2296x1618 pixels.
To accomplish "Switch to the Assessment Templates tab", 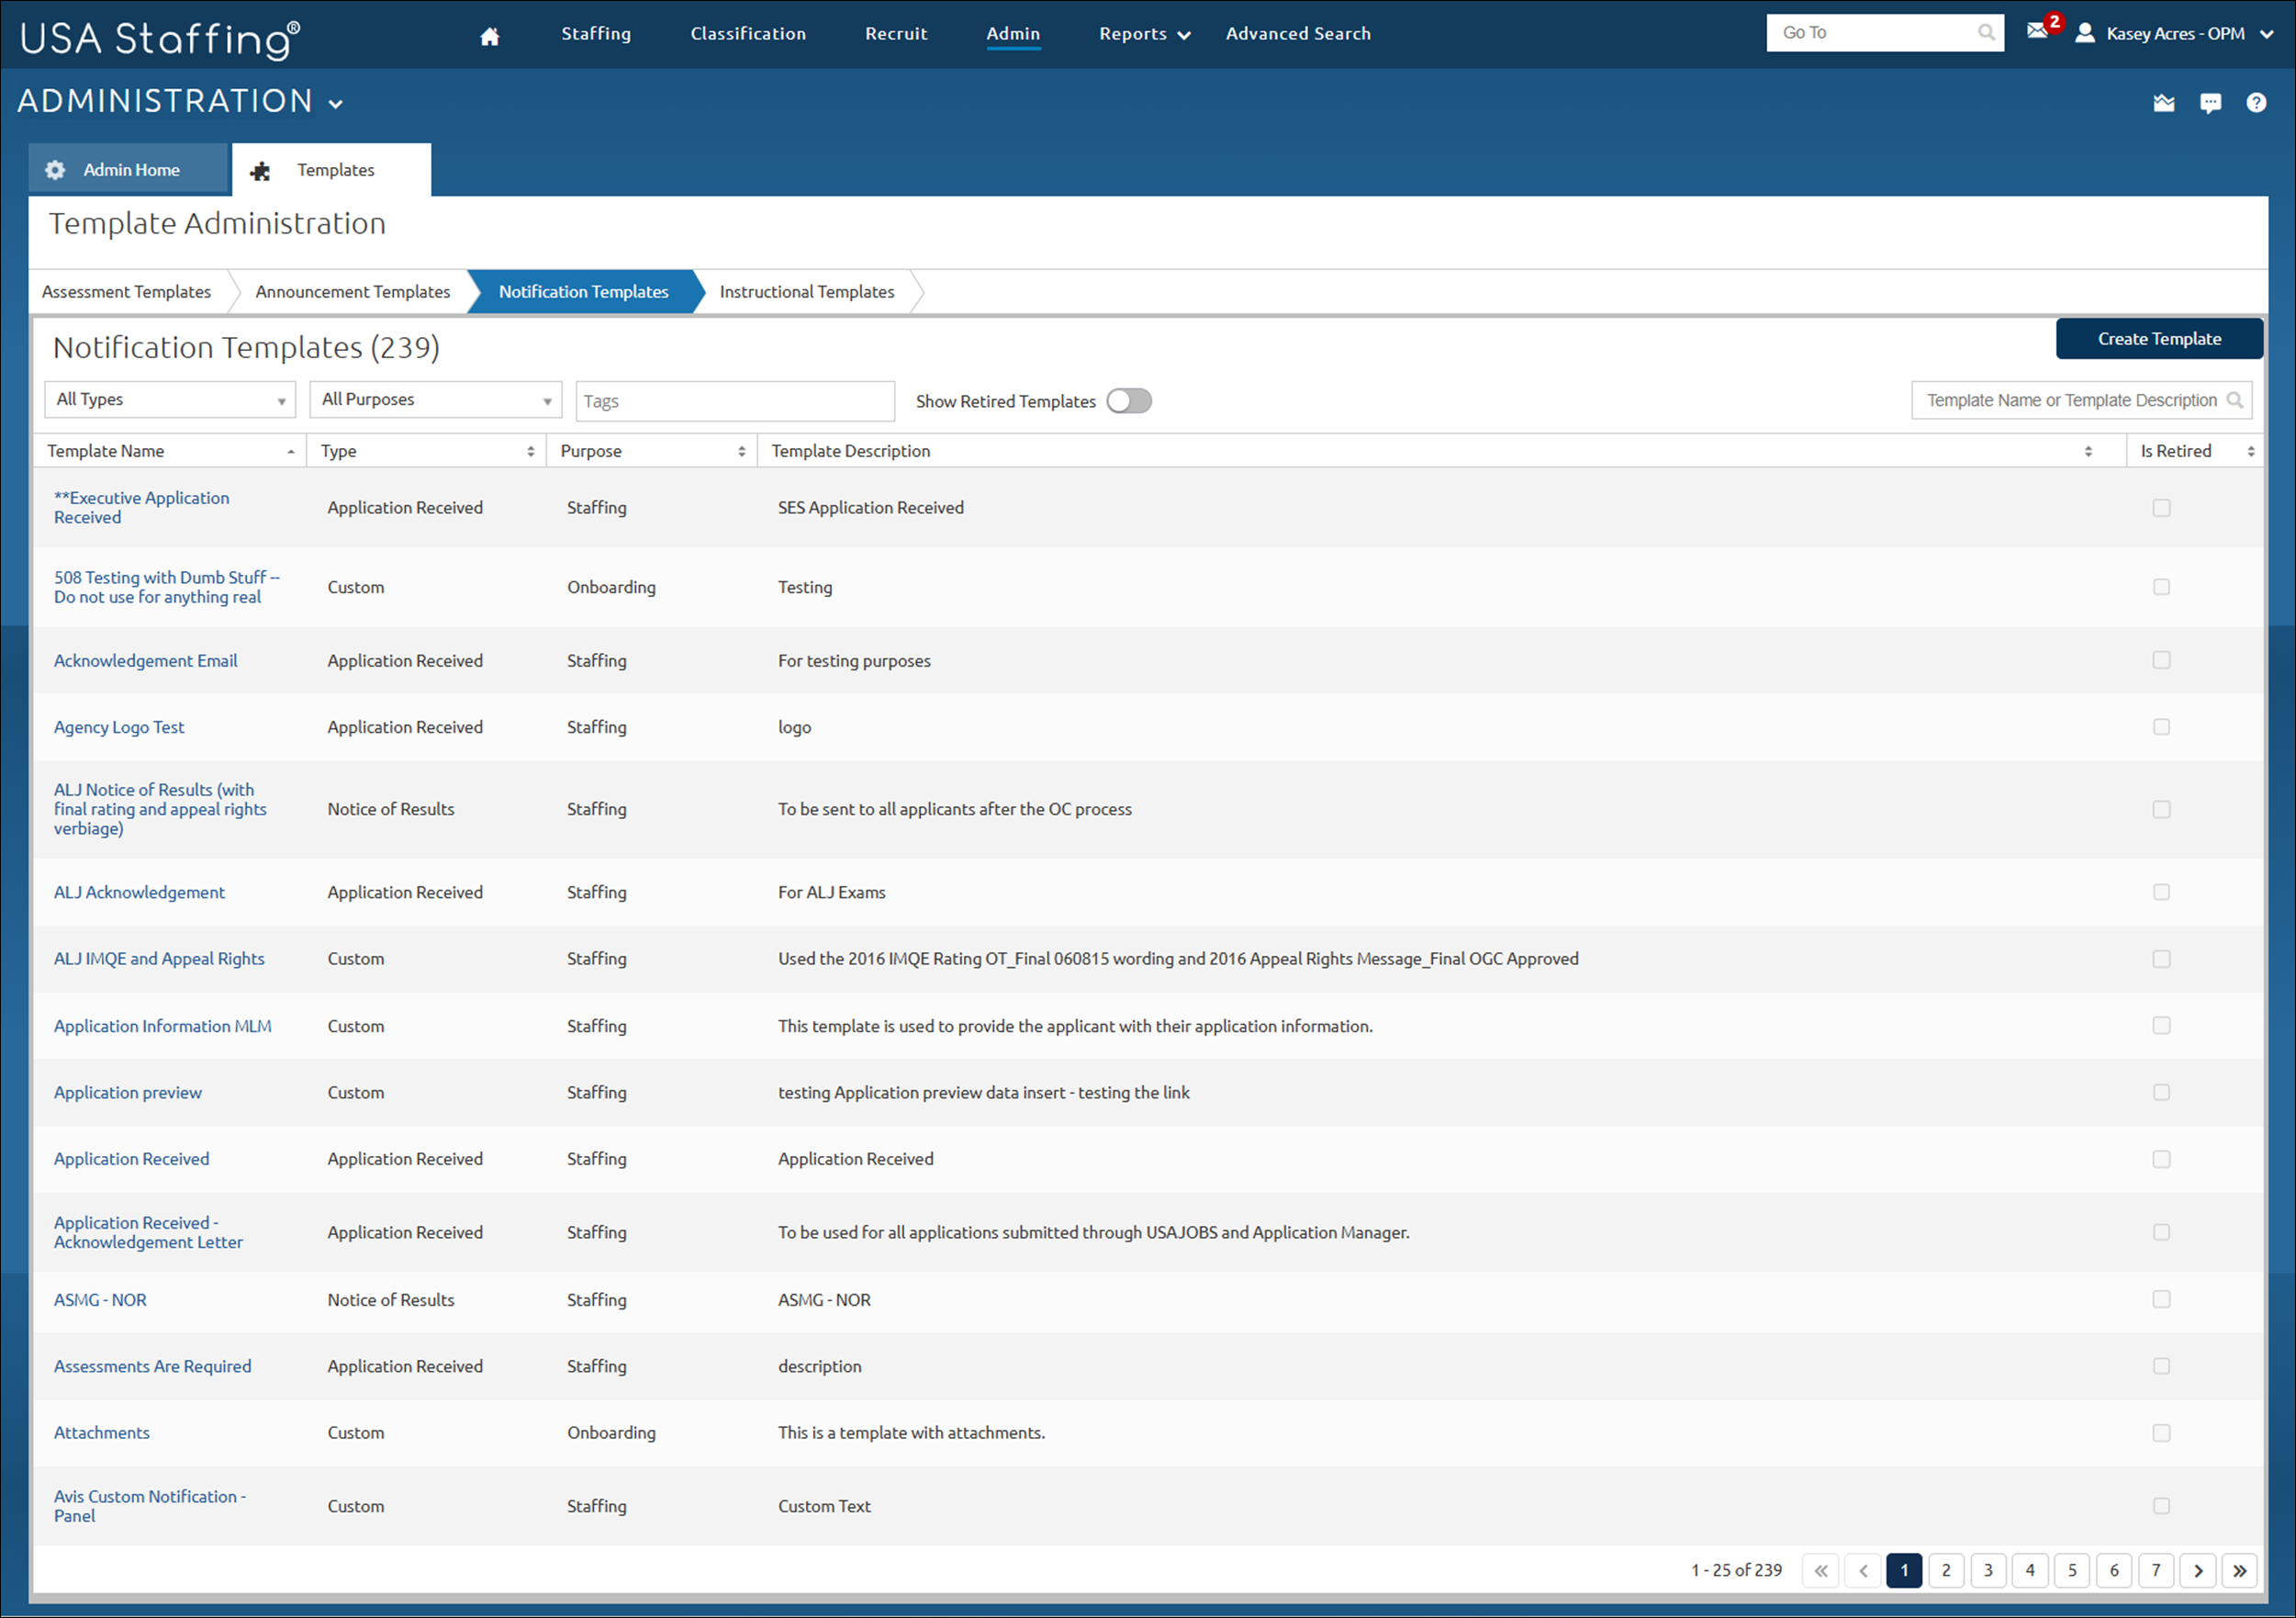I will pyautogui.click(x=126, y=291).
